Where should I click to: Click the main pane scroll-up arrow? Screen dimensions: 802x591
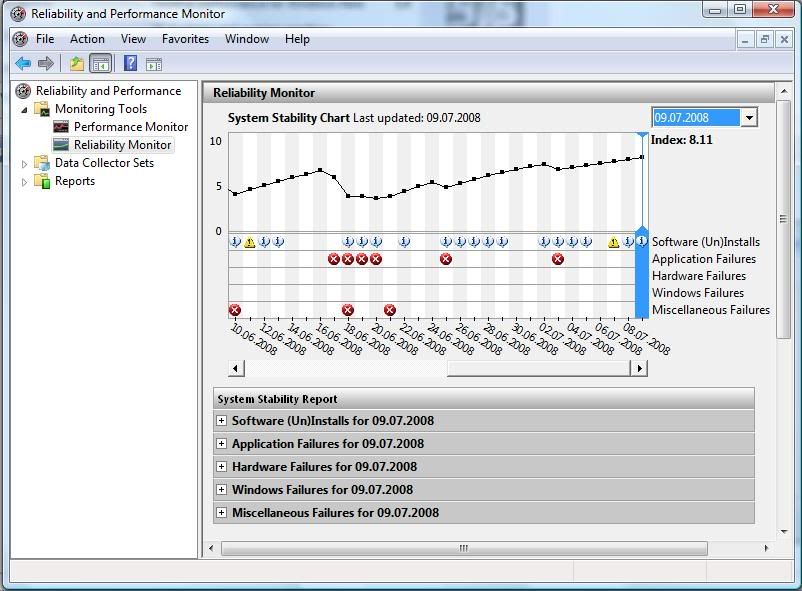pos(784,91)
